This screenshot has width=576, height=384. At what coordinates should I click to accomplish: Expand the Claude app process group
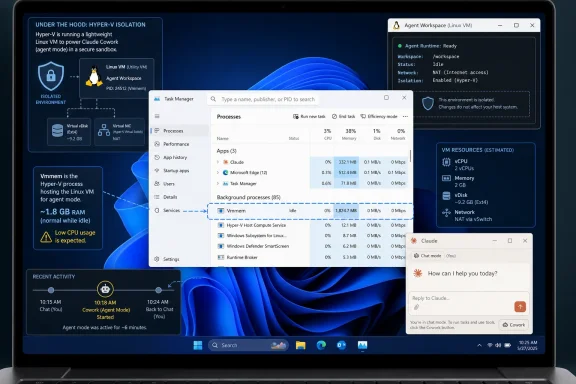click(218, 162)
